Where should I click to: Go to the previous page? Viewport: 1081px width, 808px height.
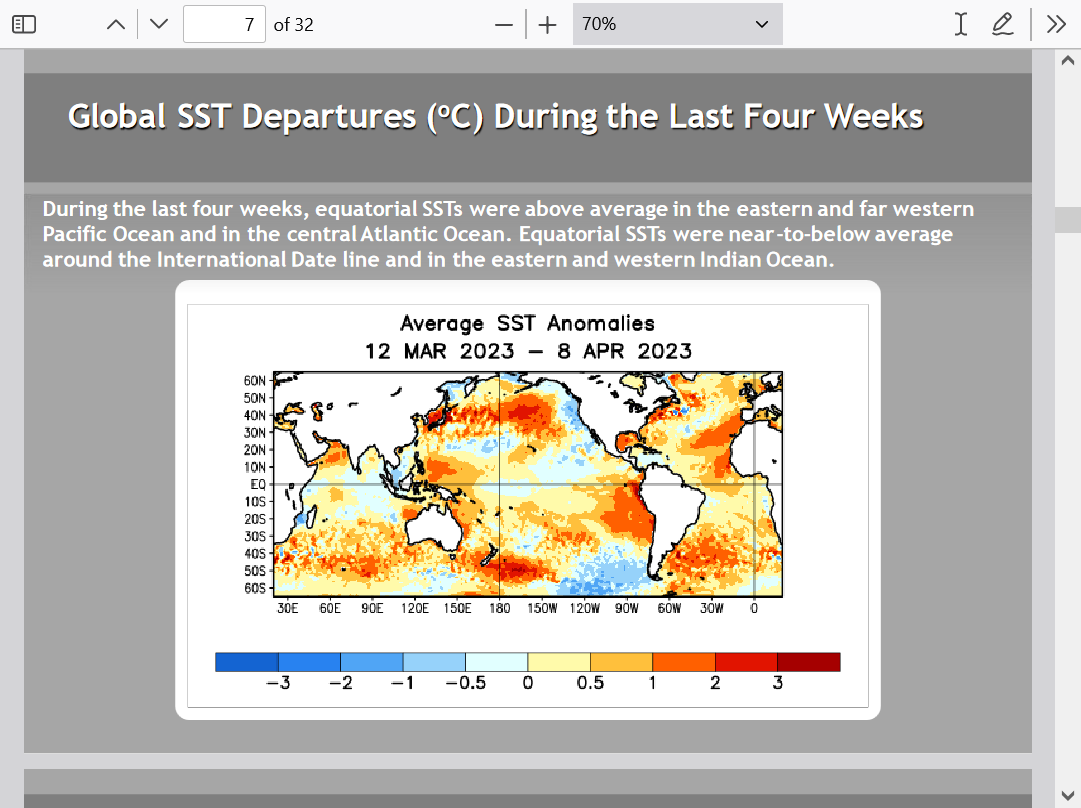[x=116, y=25]
